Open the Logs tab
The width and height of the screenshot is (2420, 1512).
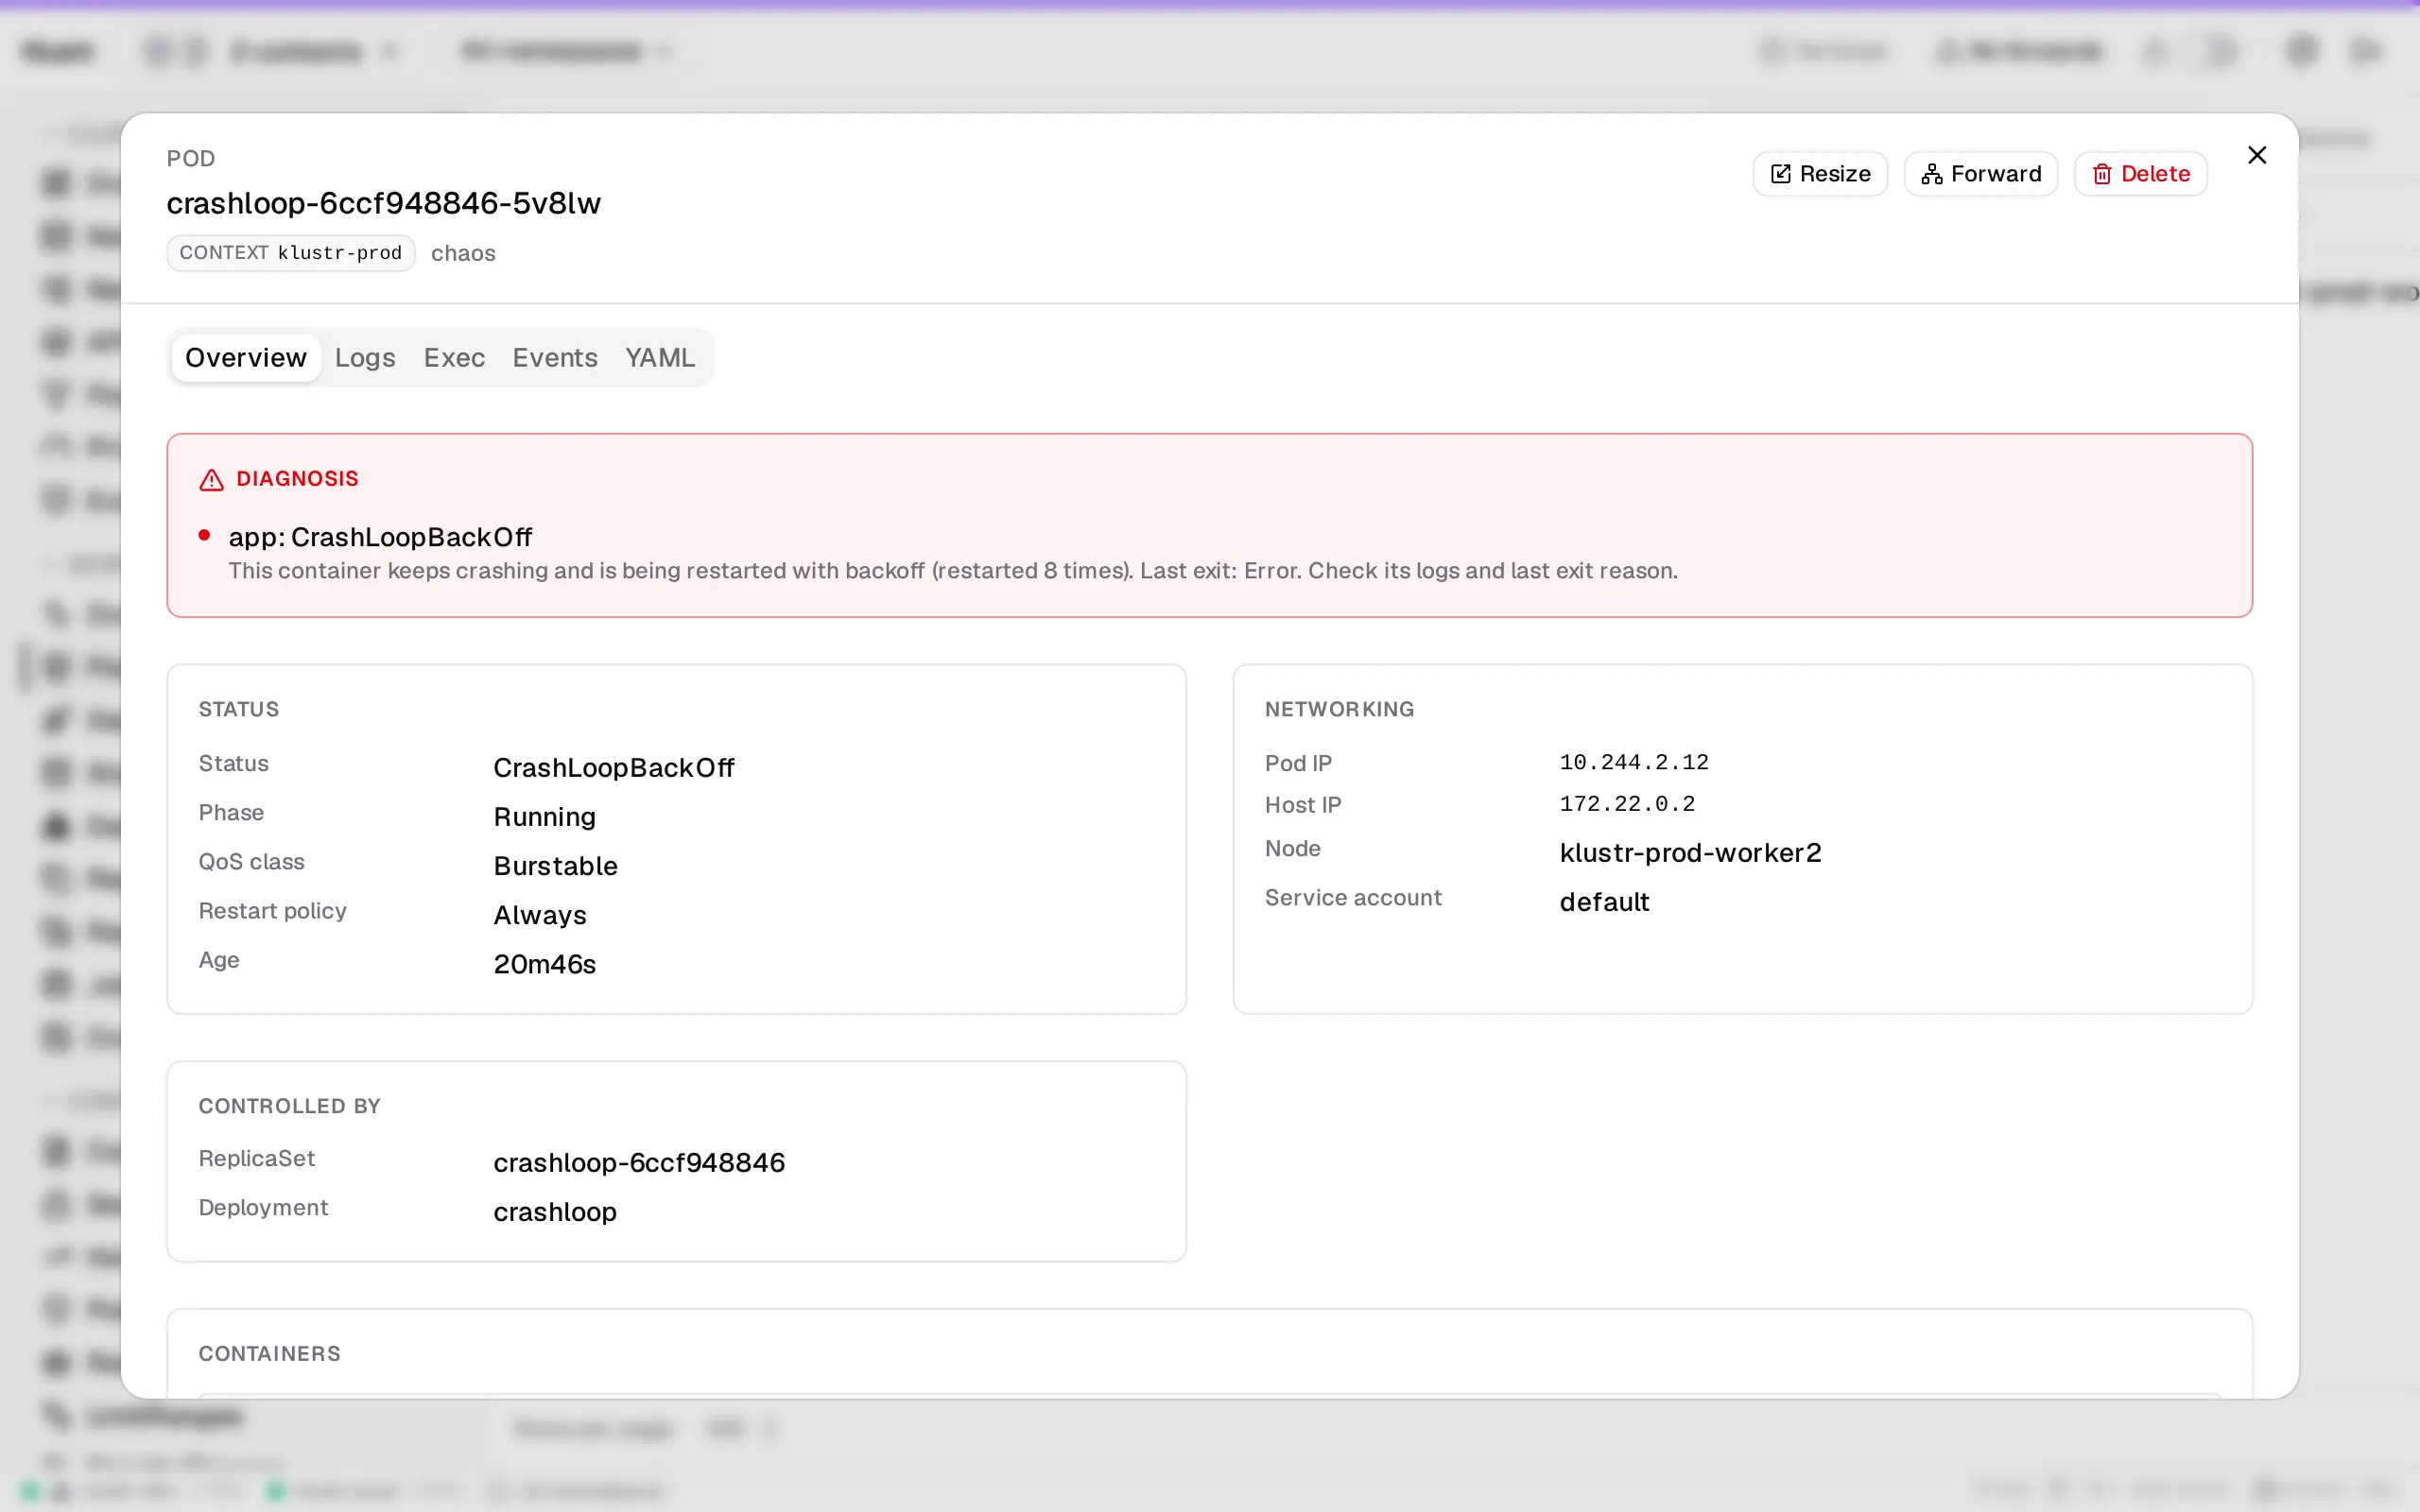(x=365, y=357)
